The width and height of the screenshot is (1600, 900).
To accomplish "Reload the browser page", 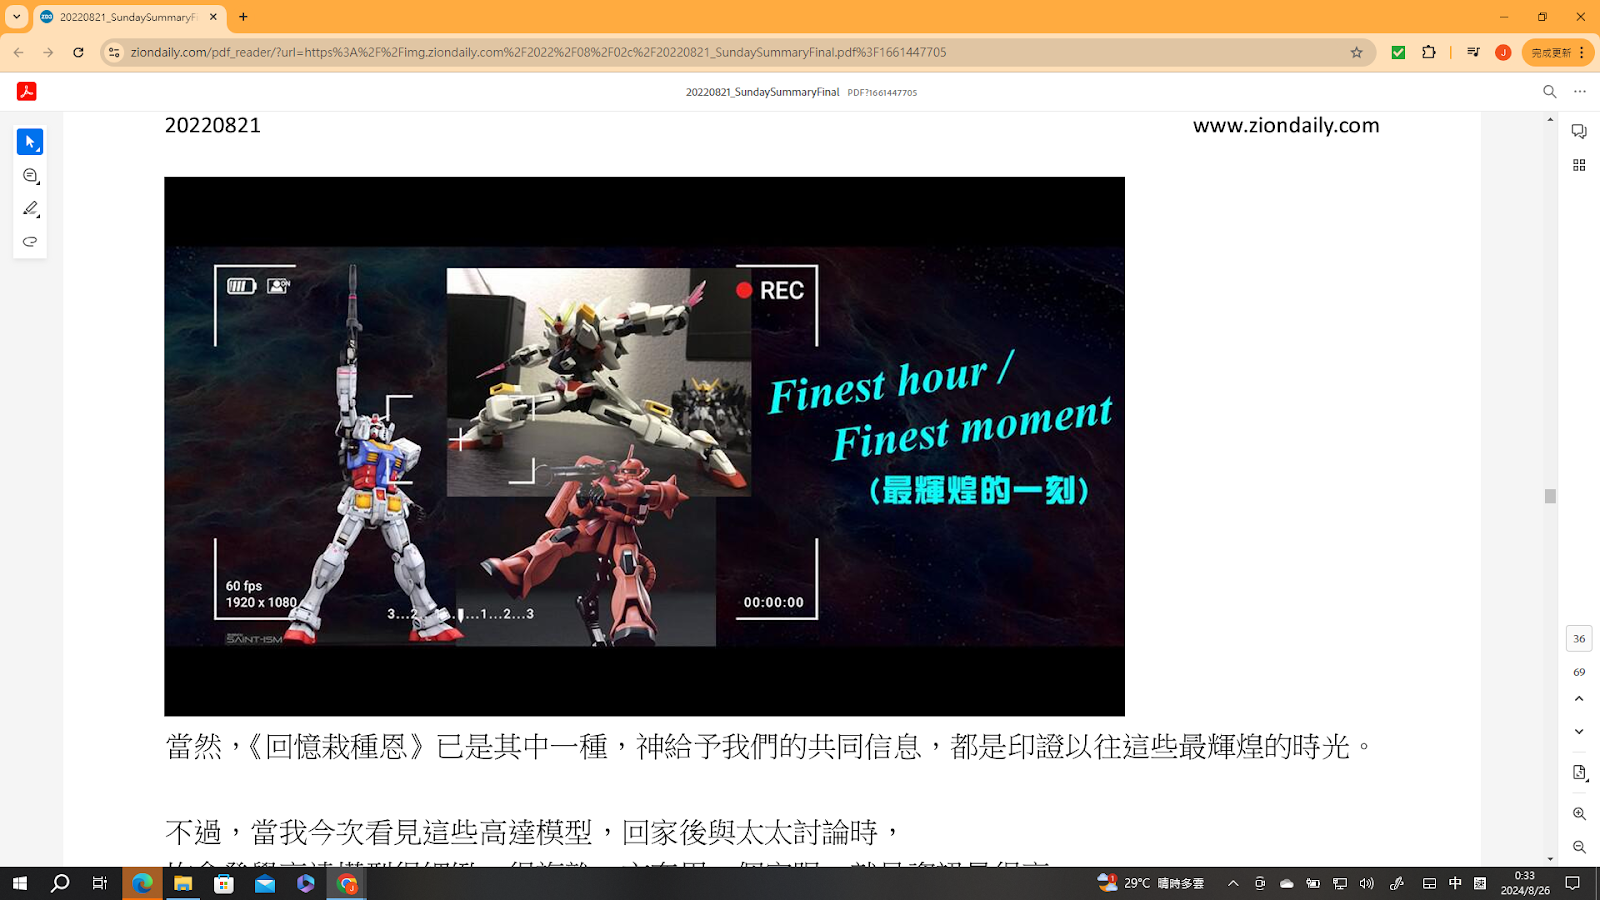I will (78, 52).
